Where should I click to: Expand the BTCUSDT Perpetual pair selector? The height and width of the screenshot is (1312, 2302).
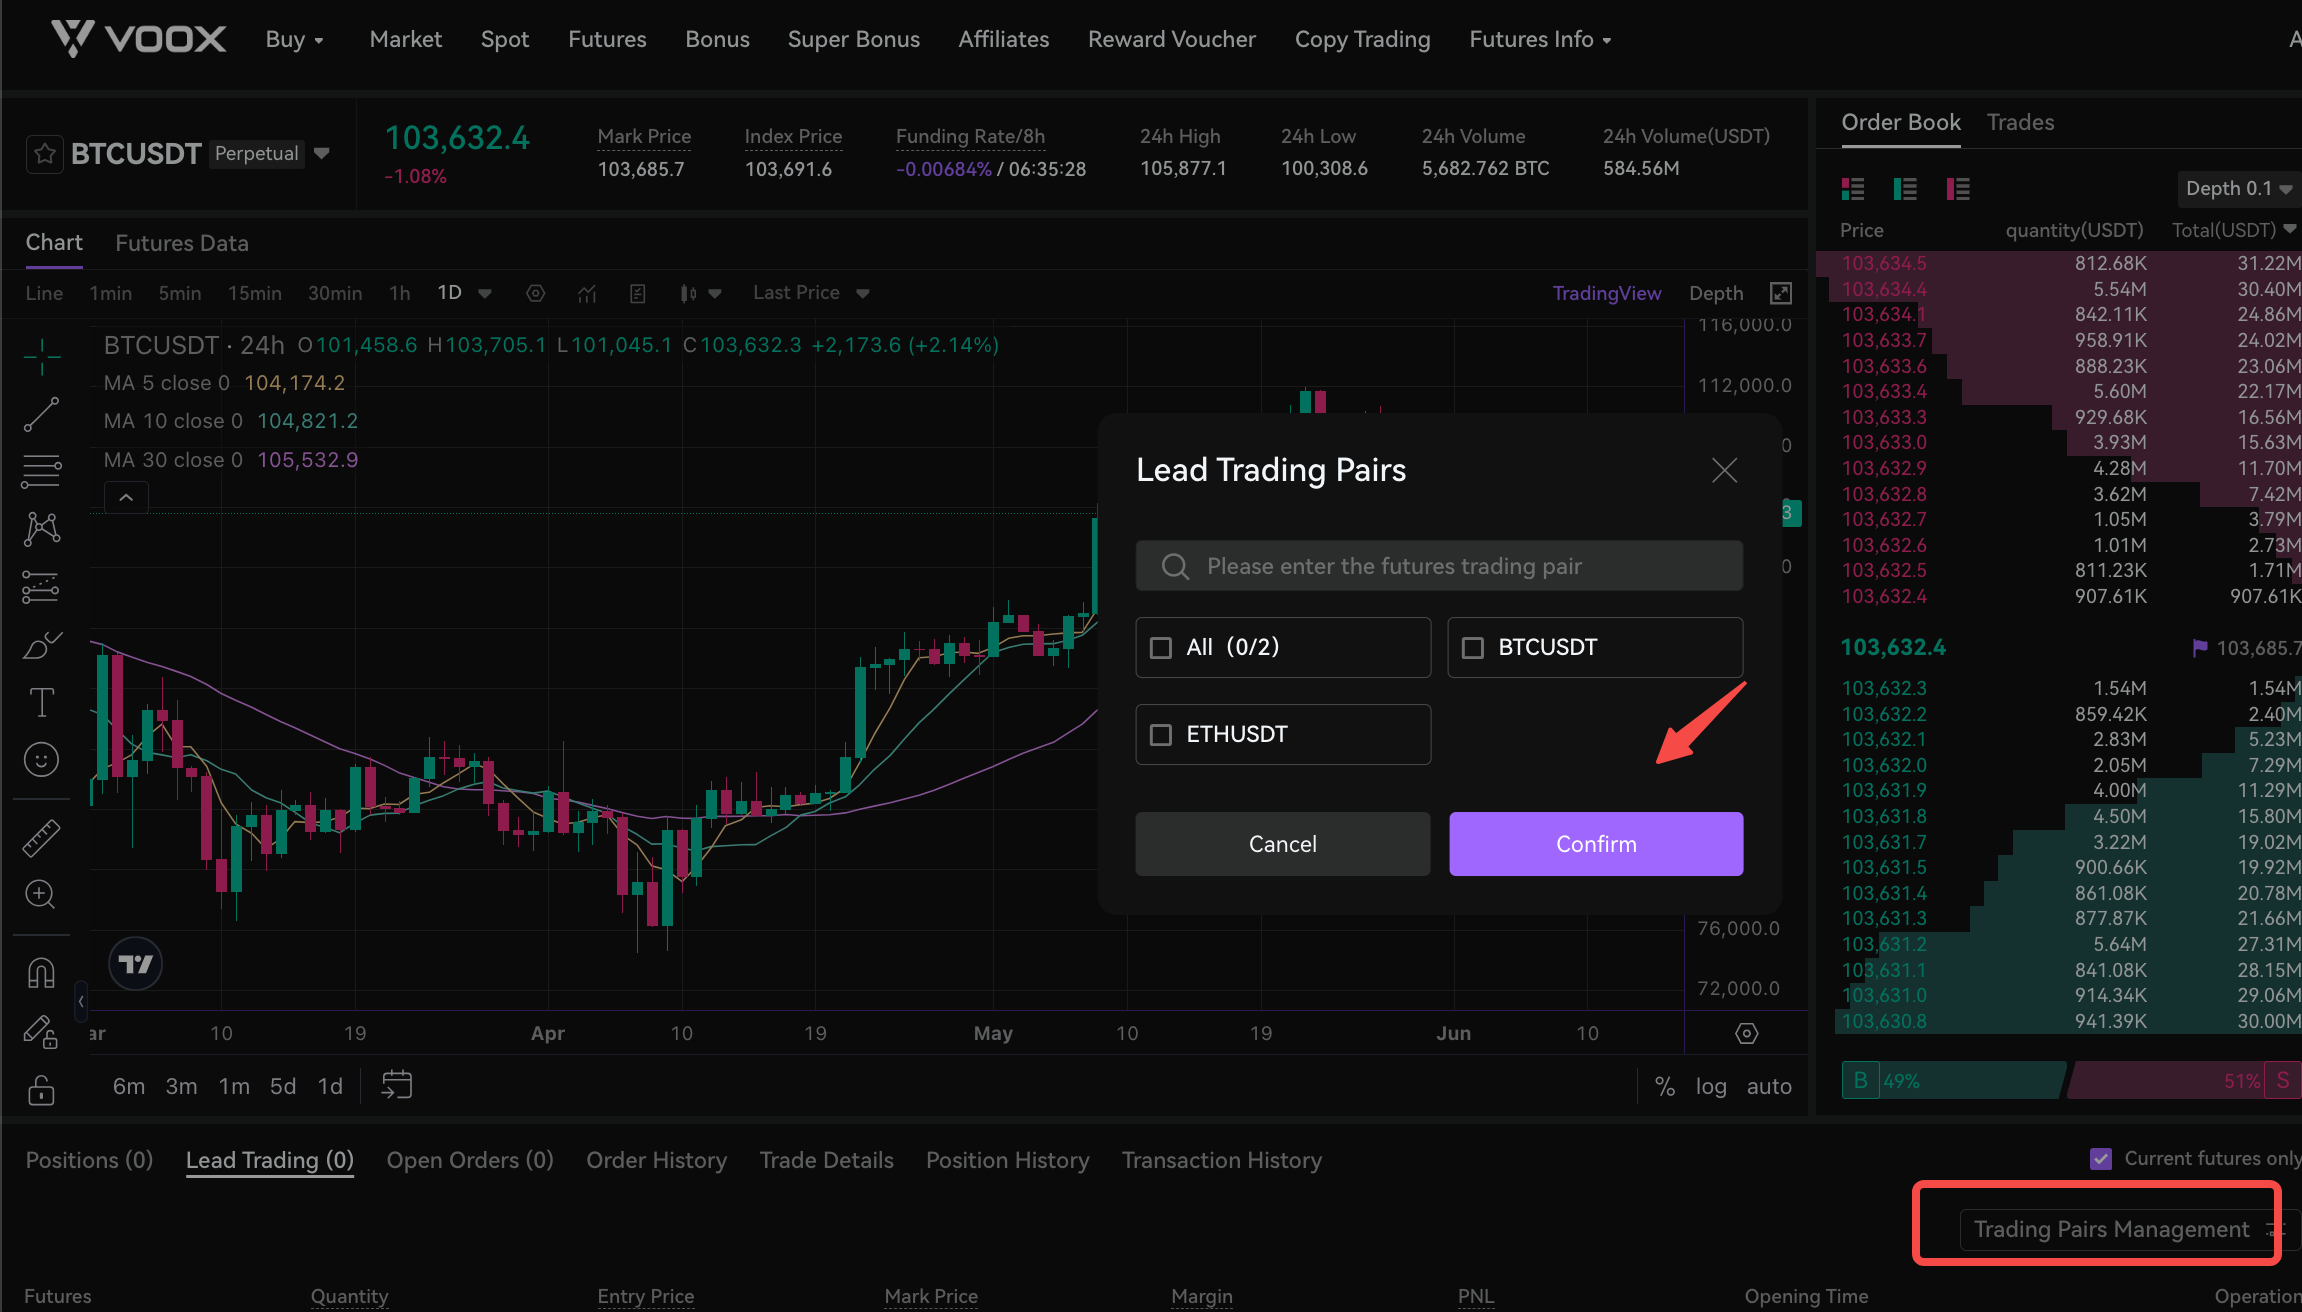point(322,153)
